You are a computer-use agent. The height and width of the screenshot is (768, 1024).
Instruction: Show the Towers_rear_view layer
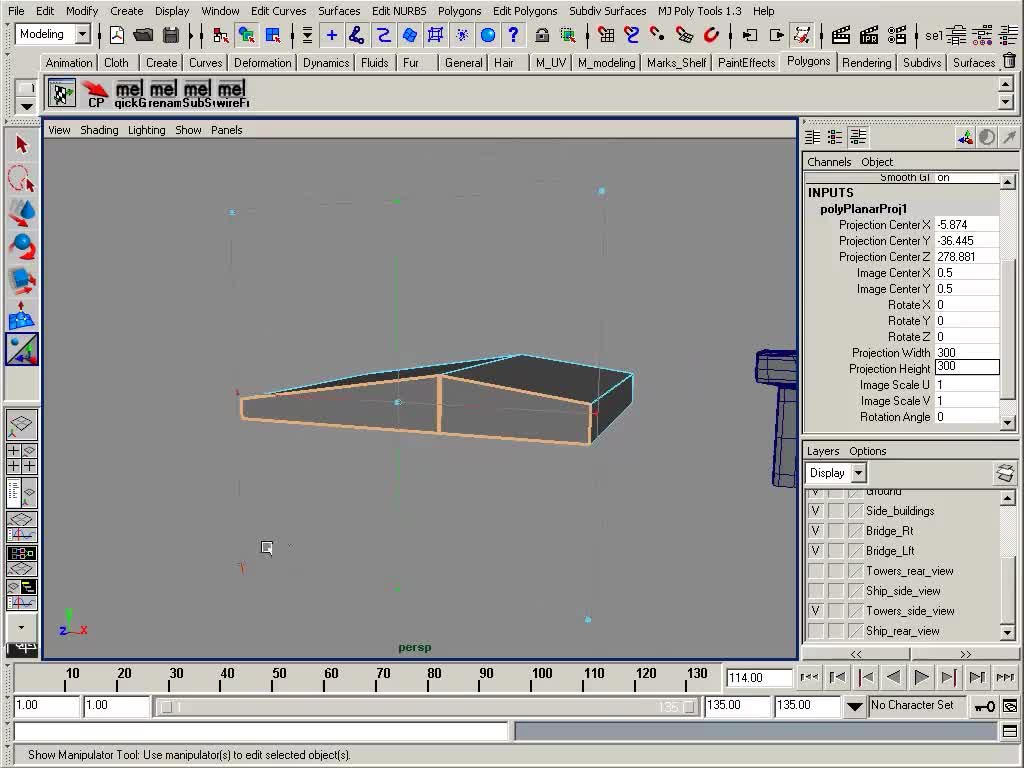pyautogui.click(x=815, y=571)
